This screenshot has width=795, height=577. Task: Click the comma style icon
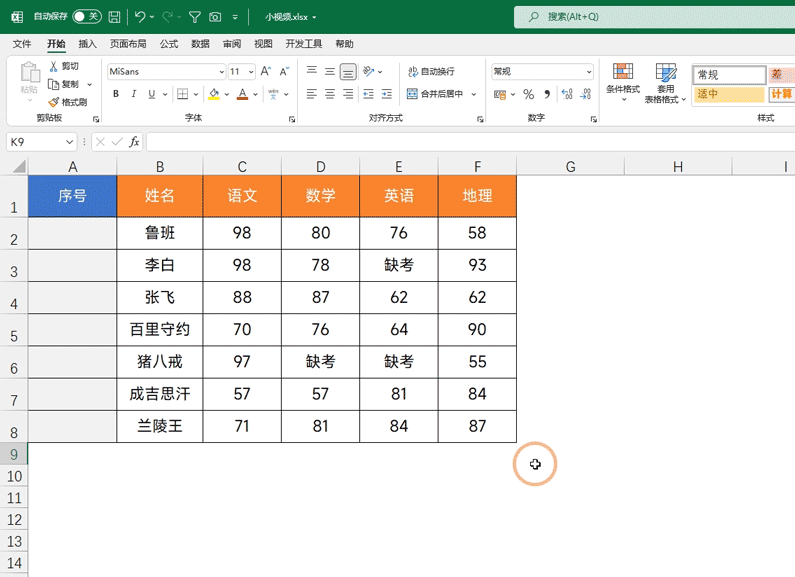tap(547, 94)
